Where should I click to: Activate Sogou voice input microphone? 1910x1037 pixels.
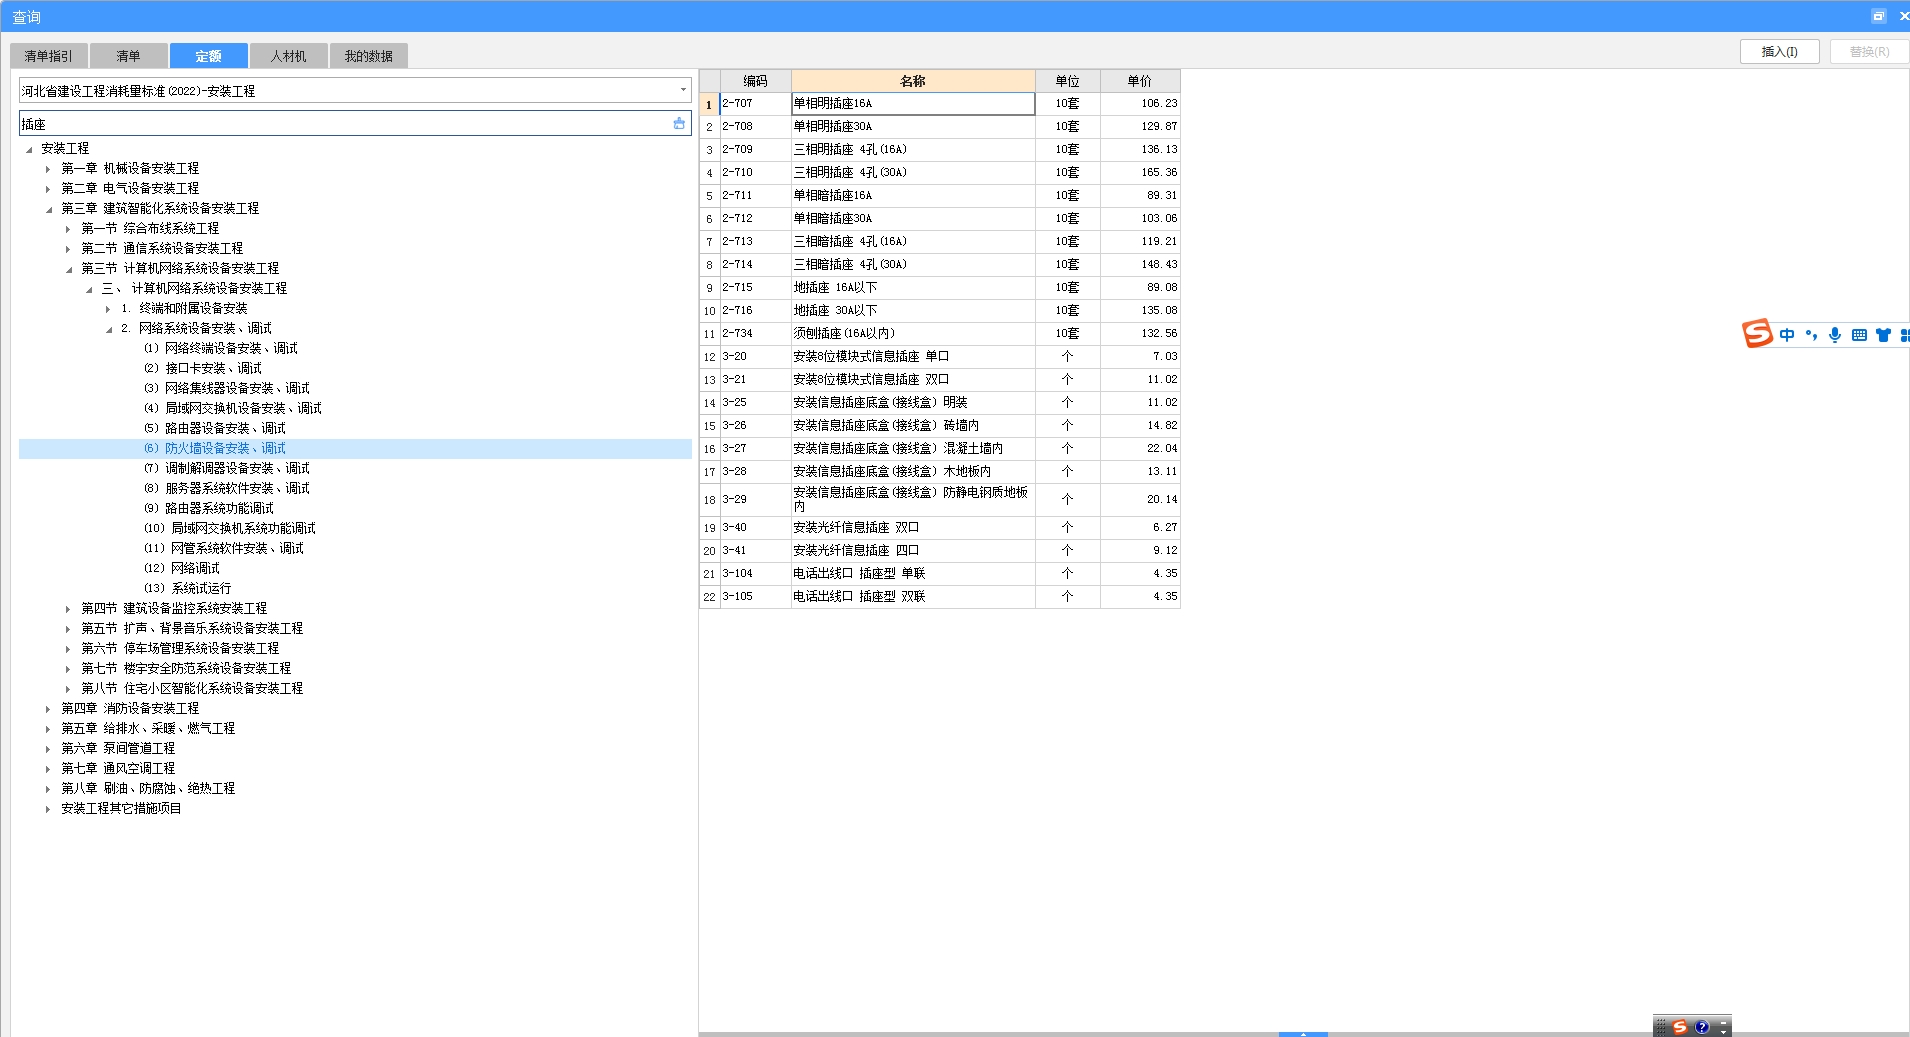click(x=1835, y=335)
